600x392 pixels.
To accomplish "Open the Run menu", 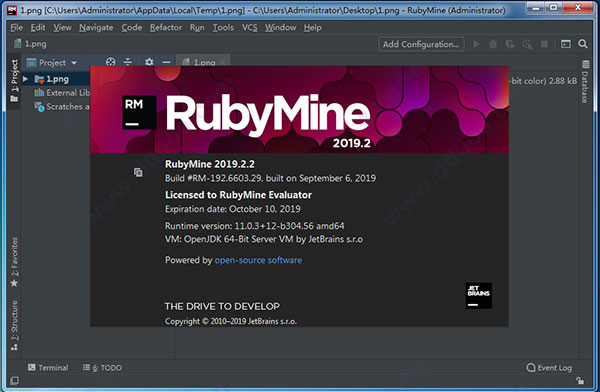I will pyautogui.click(x=197, y=28).
